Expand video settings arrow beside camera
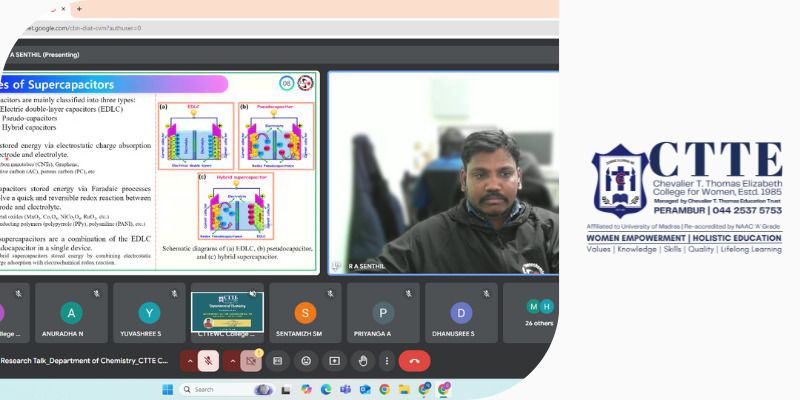This screenshot has height=400, width=800. [x=232, y=361]
